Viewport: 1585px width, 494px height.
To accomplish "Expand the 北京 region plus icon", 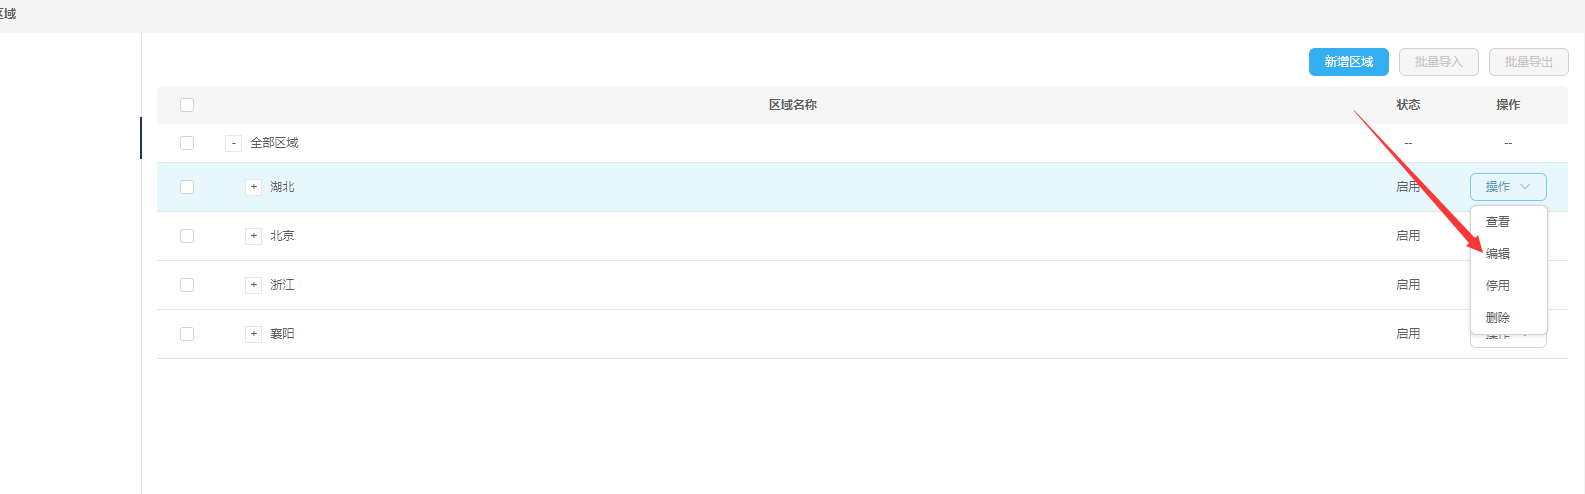I will tap(253, 236).
